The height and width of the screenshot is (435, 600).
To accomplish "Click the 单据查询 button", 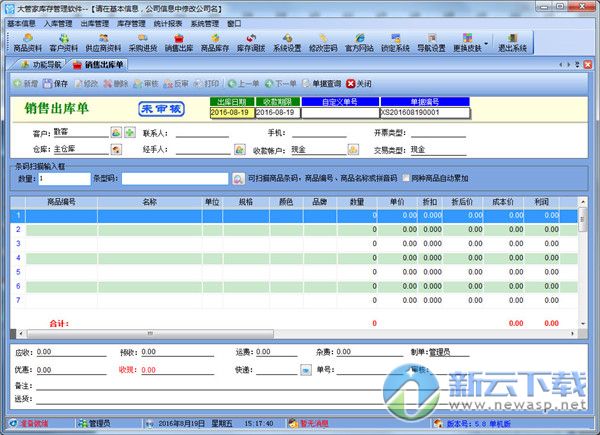I will [x=321, y=83].
